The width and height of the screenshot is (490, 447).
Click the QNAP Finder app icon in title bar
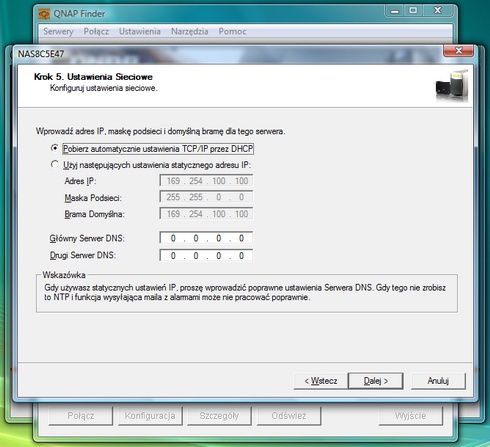coord(44,14)
